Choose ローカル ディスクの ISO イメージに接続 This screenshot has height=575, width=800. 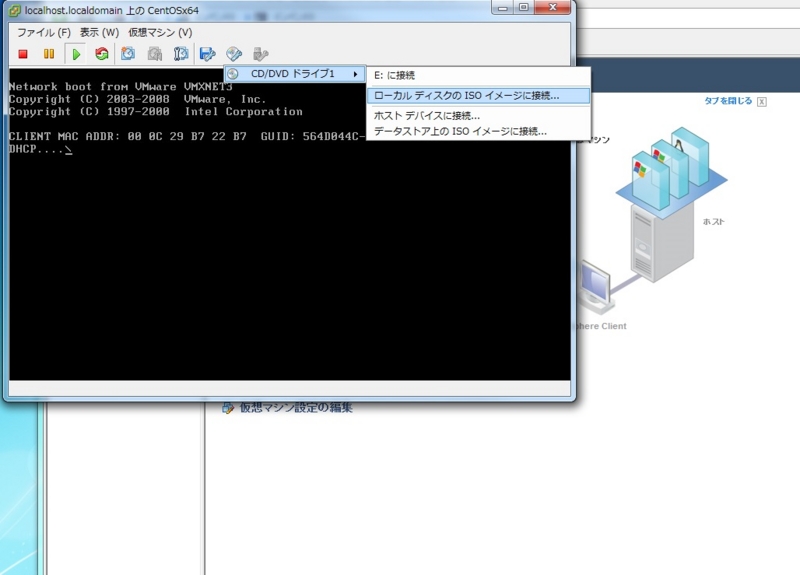tap(479, 95)
